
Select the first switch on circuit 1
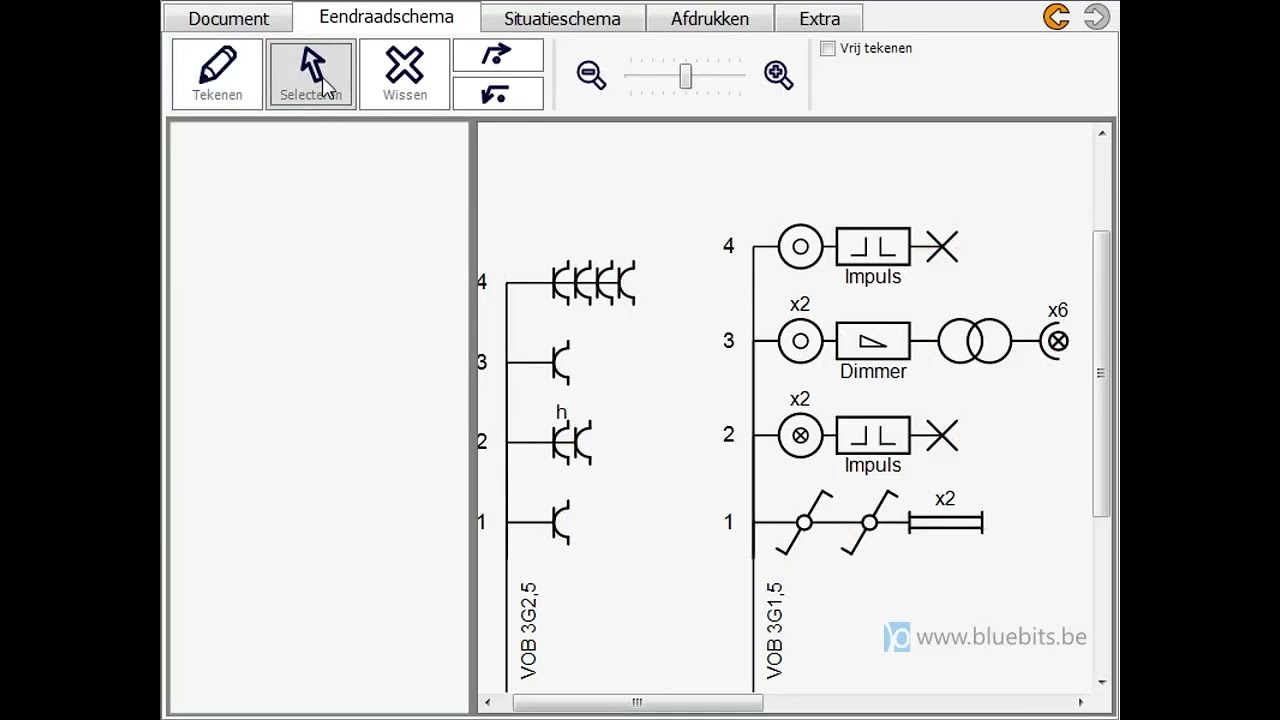804,522
